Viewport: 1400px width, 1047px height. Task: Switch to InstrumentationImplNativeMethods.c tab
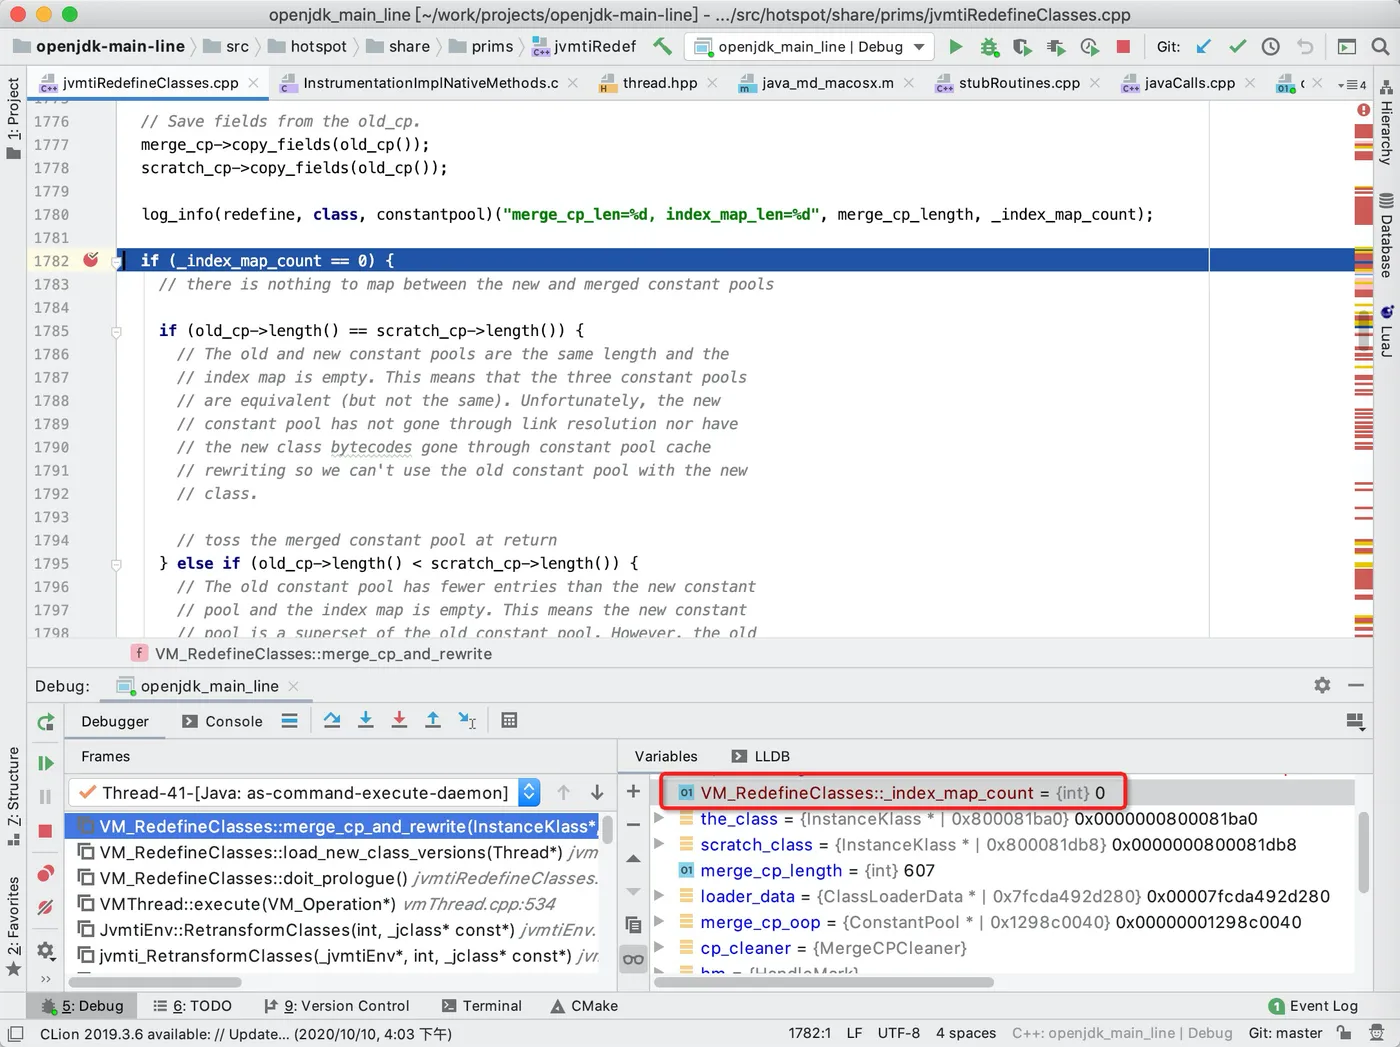[429, 83]
